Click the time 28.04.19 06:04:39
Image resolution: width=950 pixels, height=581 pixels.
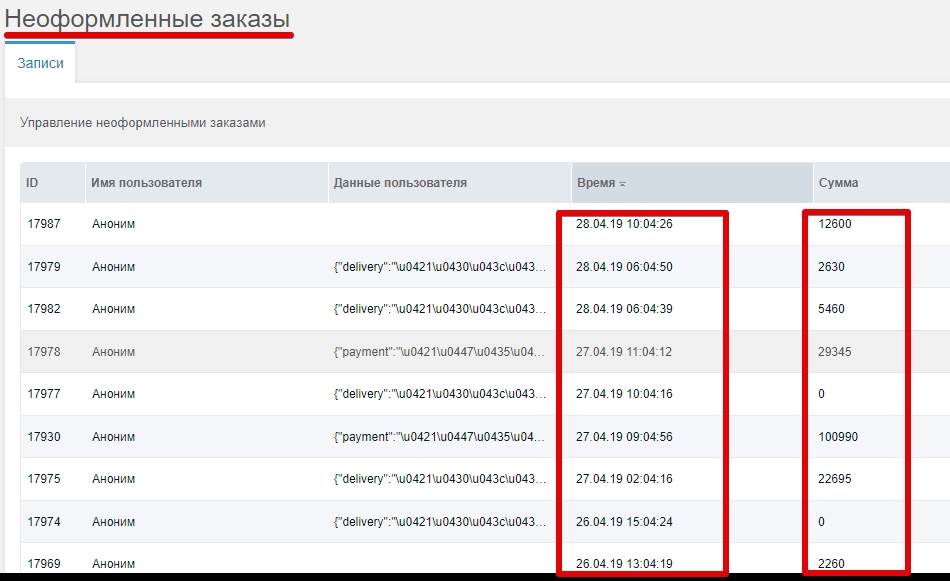624,308
